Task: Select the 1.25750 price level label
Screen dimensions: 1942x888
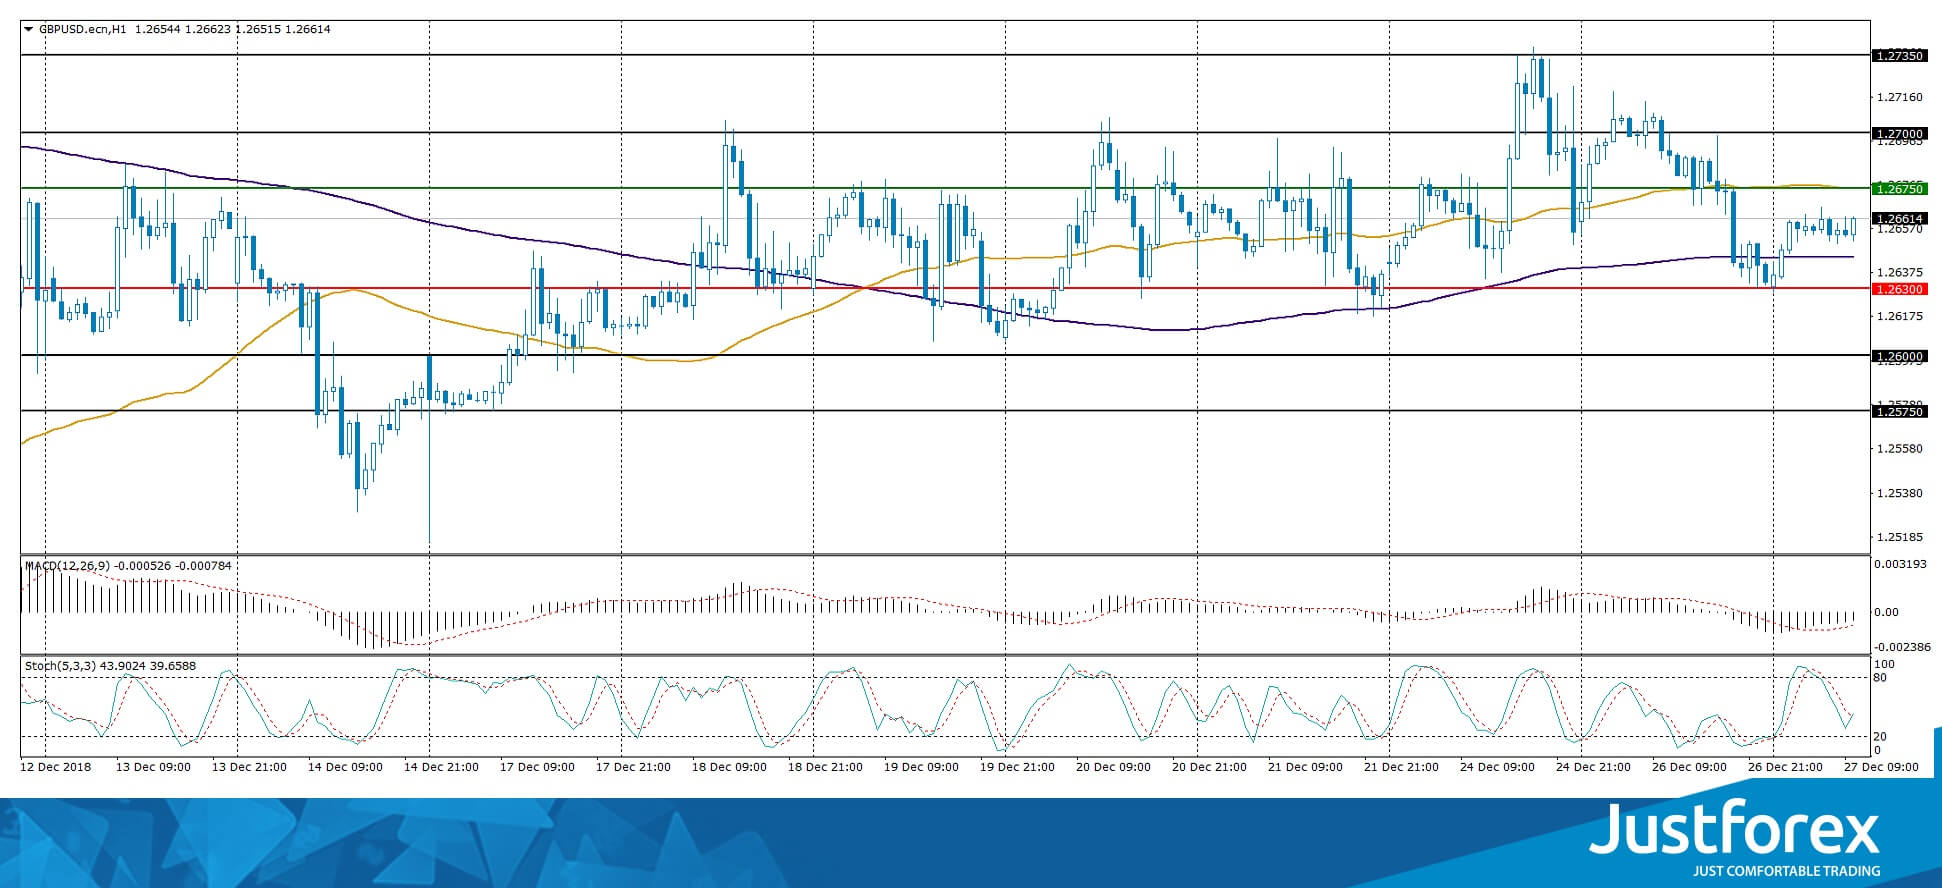Action: click(1899, 411)
